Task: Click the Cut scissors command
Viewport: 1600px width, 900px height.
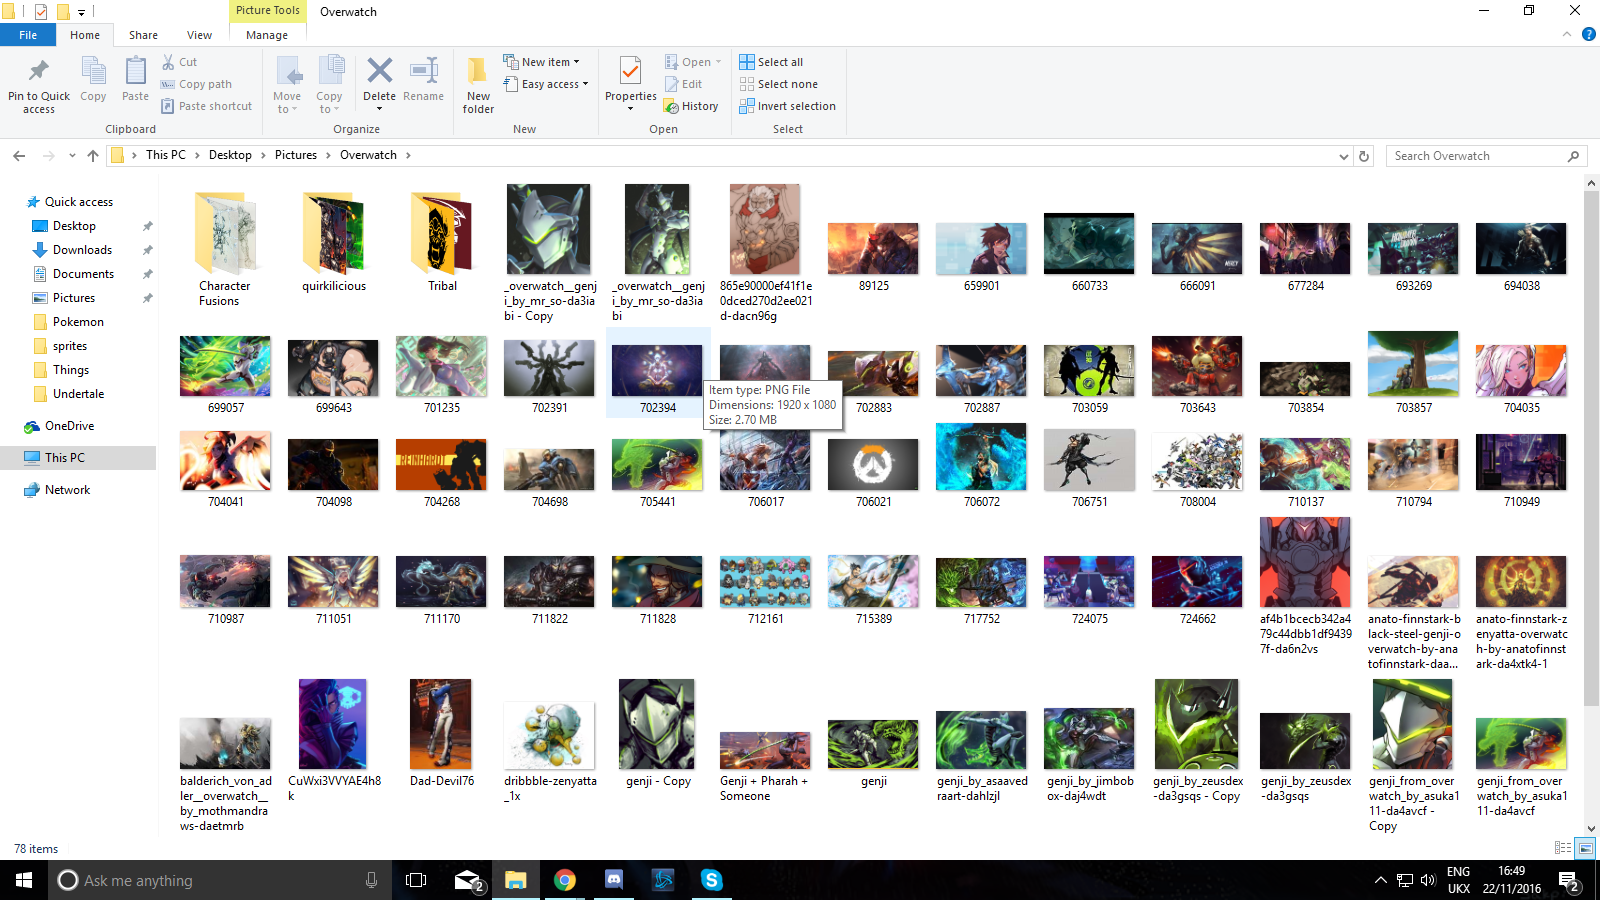Action: point(180,62)
